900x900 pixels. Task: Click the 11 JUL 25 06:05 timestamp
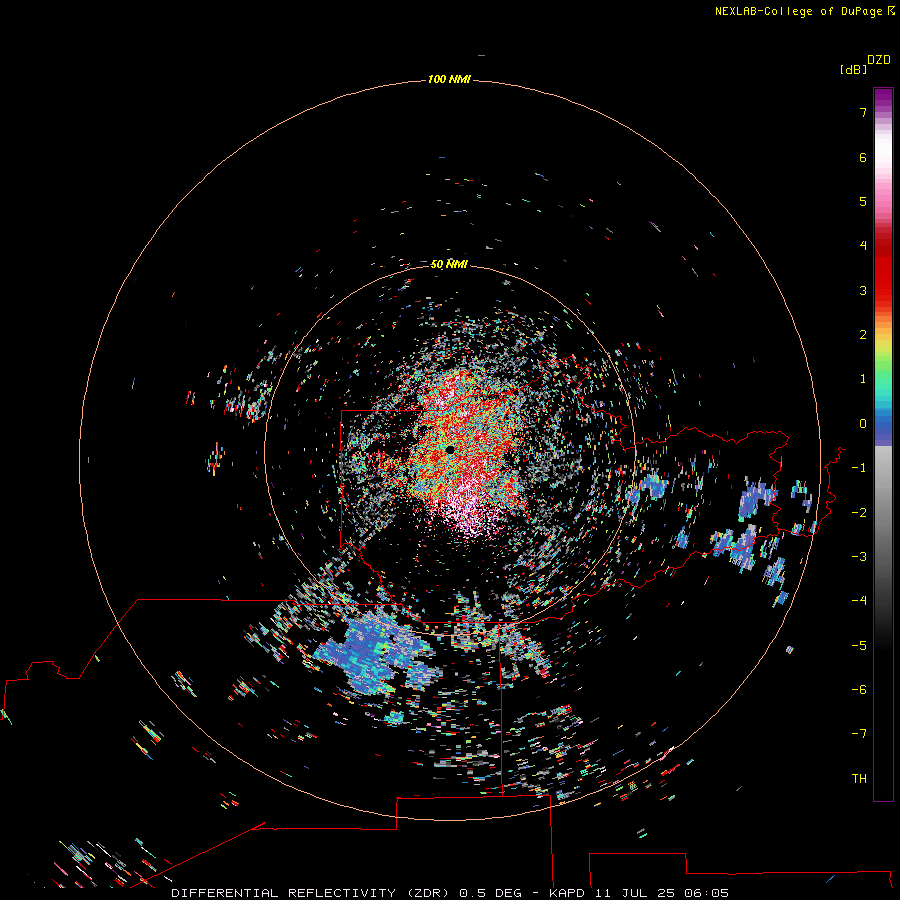coord(662,893)
